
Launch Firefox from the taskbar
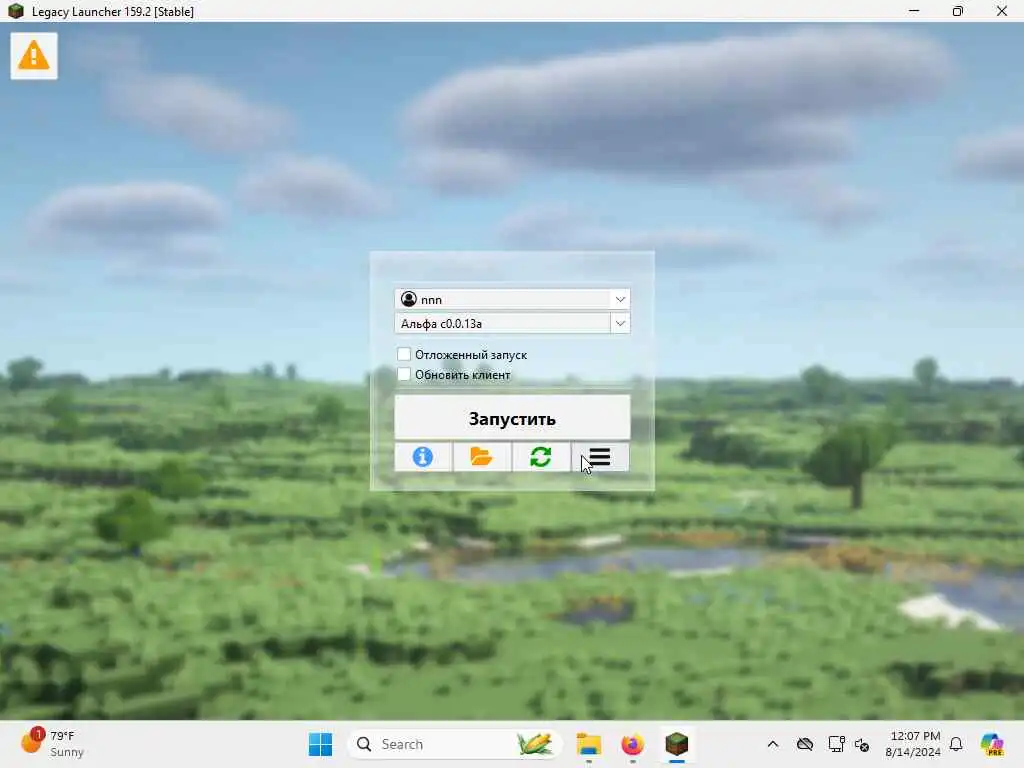[632, 744]
